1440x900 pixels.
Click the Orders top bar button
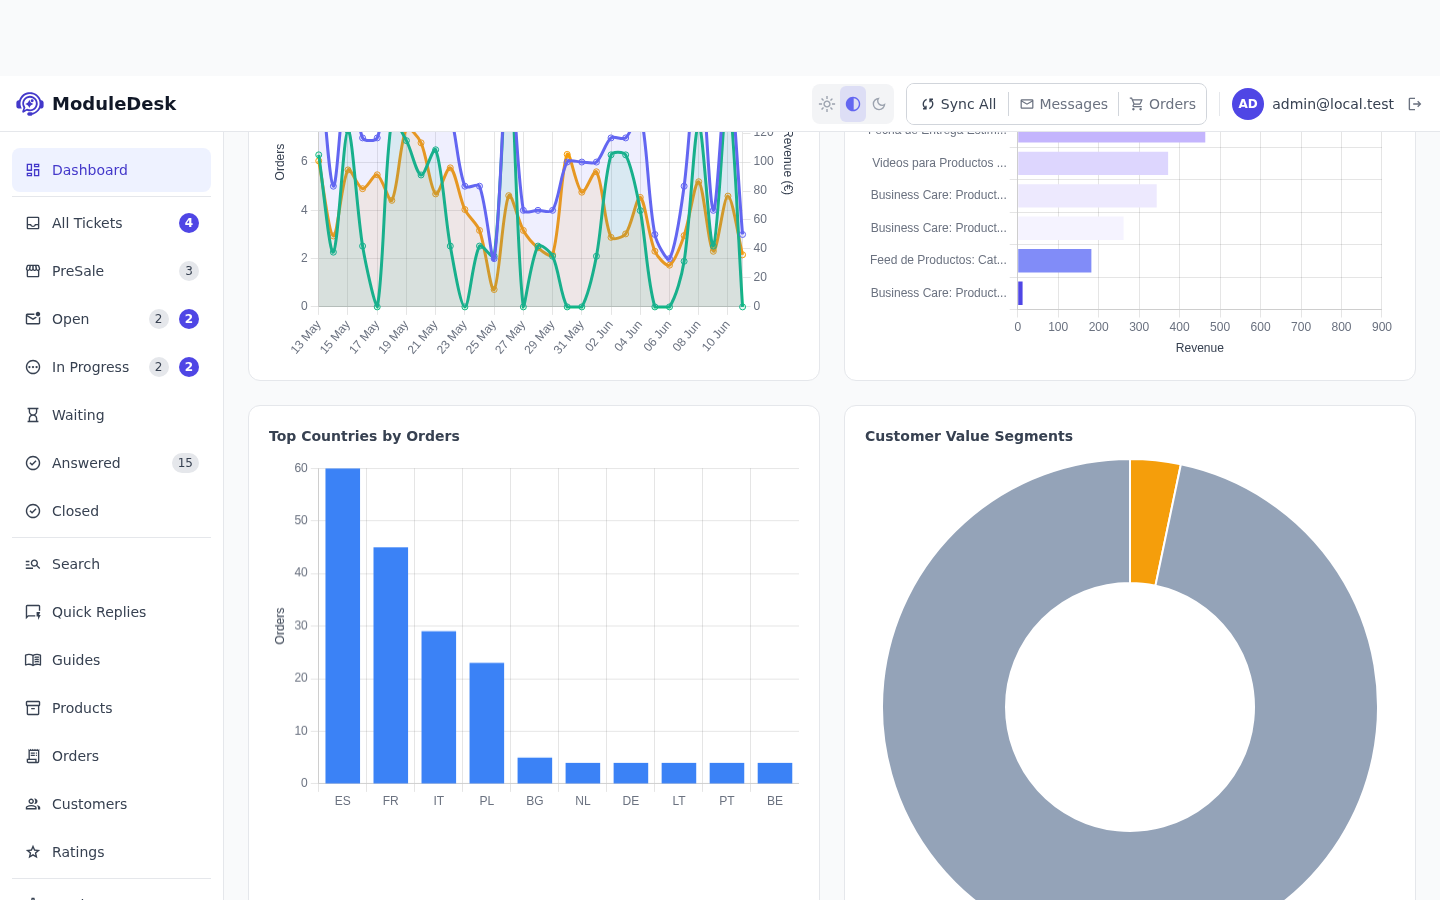coord(1162,104)
